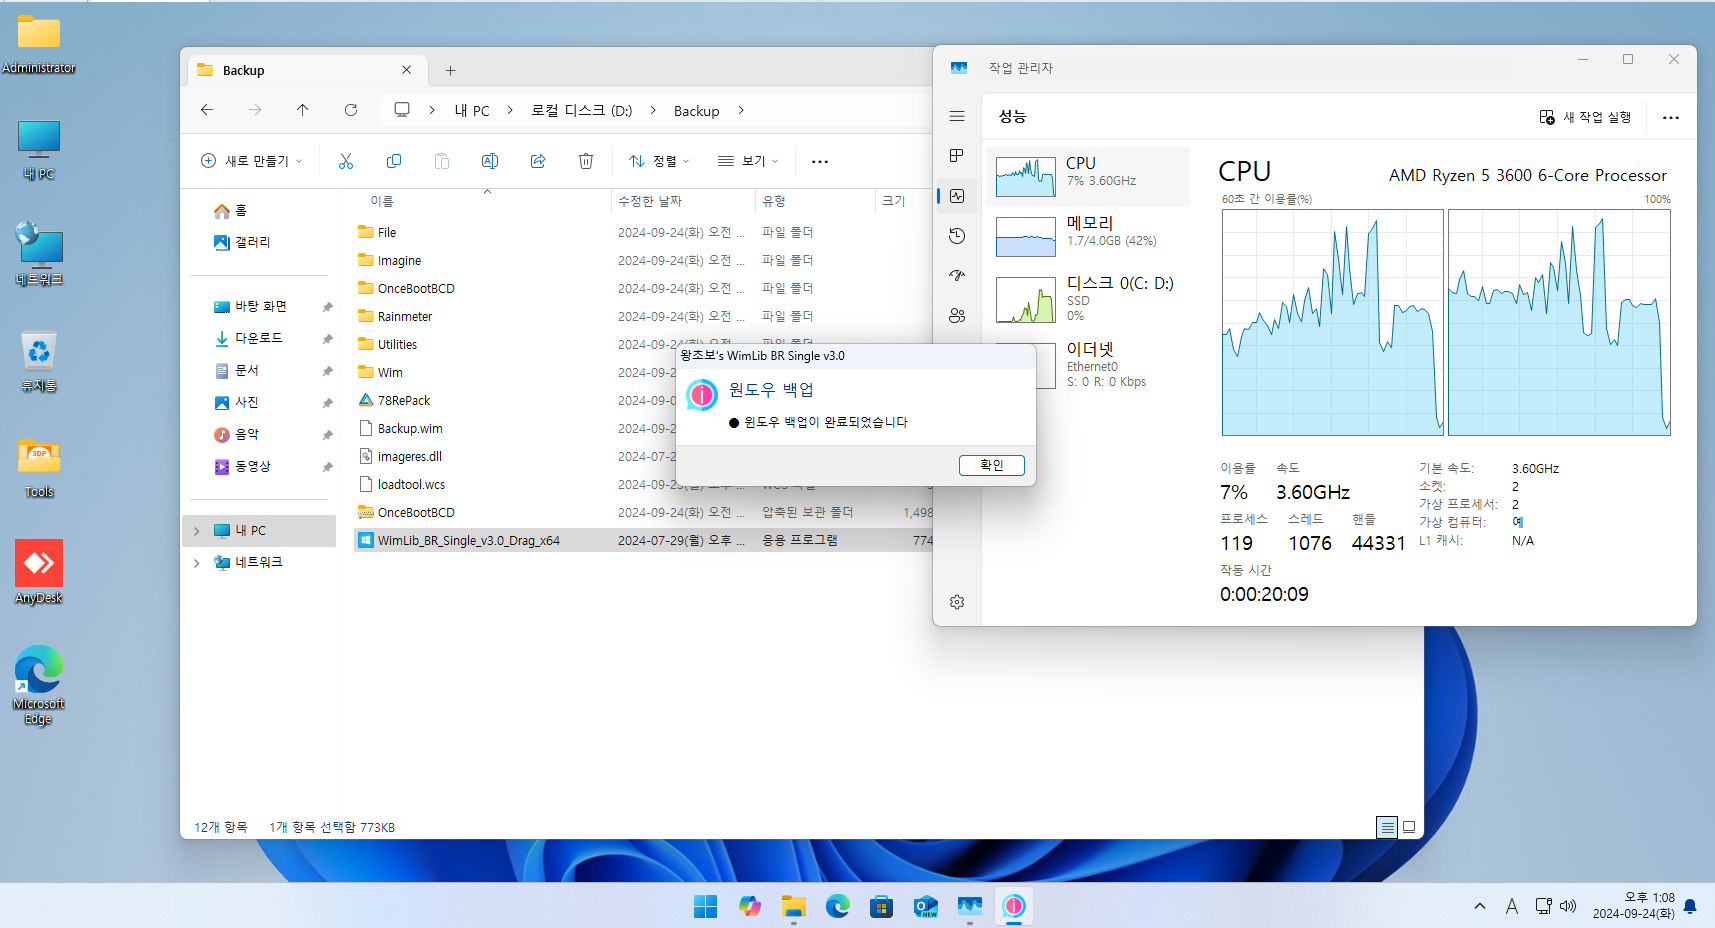This screenshot has width=1715, height=928.
Task: Click the Share icon in Explorer toolbar
Action: pyautogui.click(x=538, y=161)
